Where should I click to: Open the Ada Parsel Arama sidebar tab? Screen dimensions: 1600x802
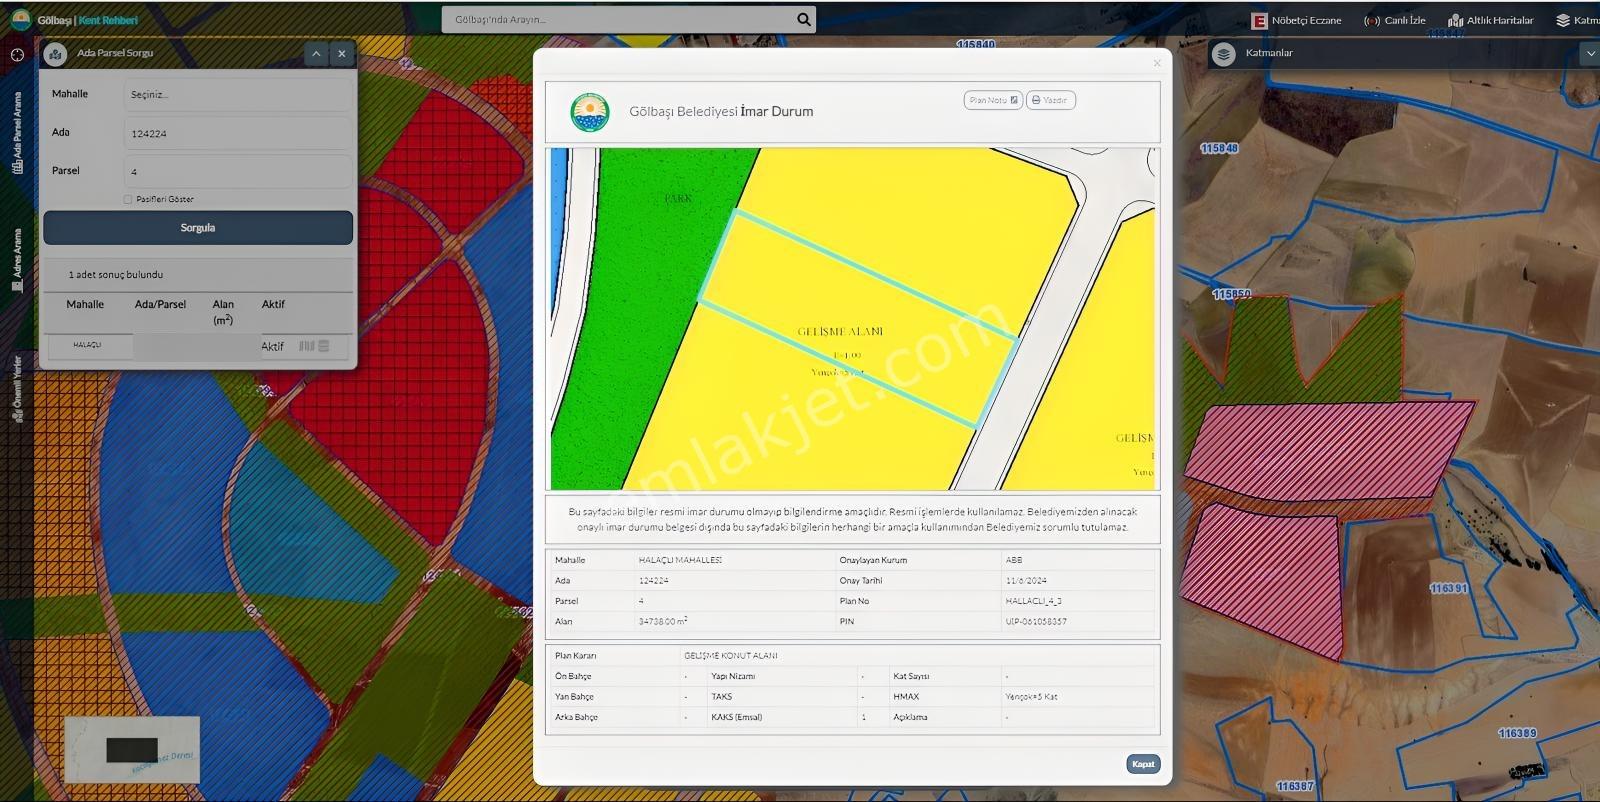pos(17,133)
